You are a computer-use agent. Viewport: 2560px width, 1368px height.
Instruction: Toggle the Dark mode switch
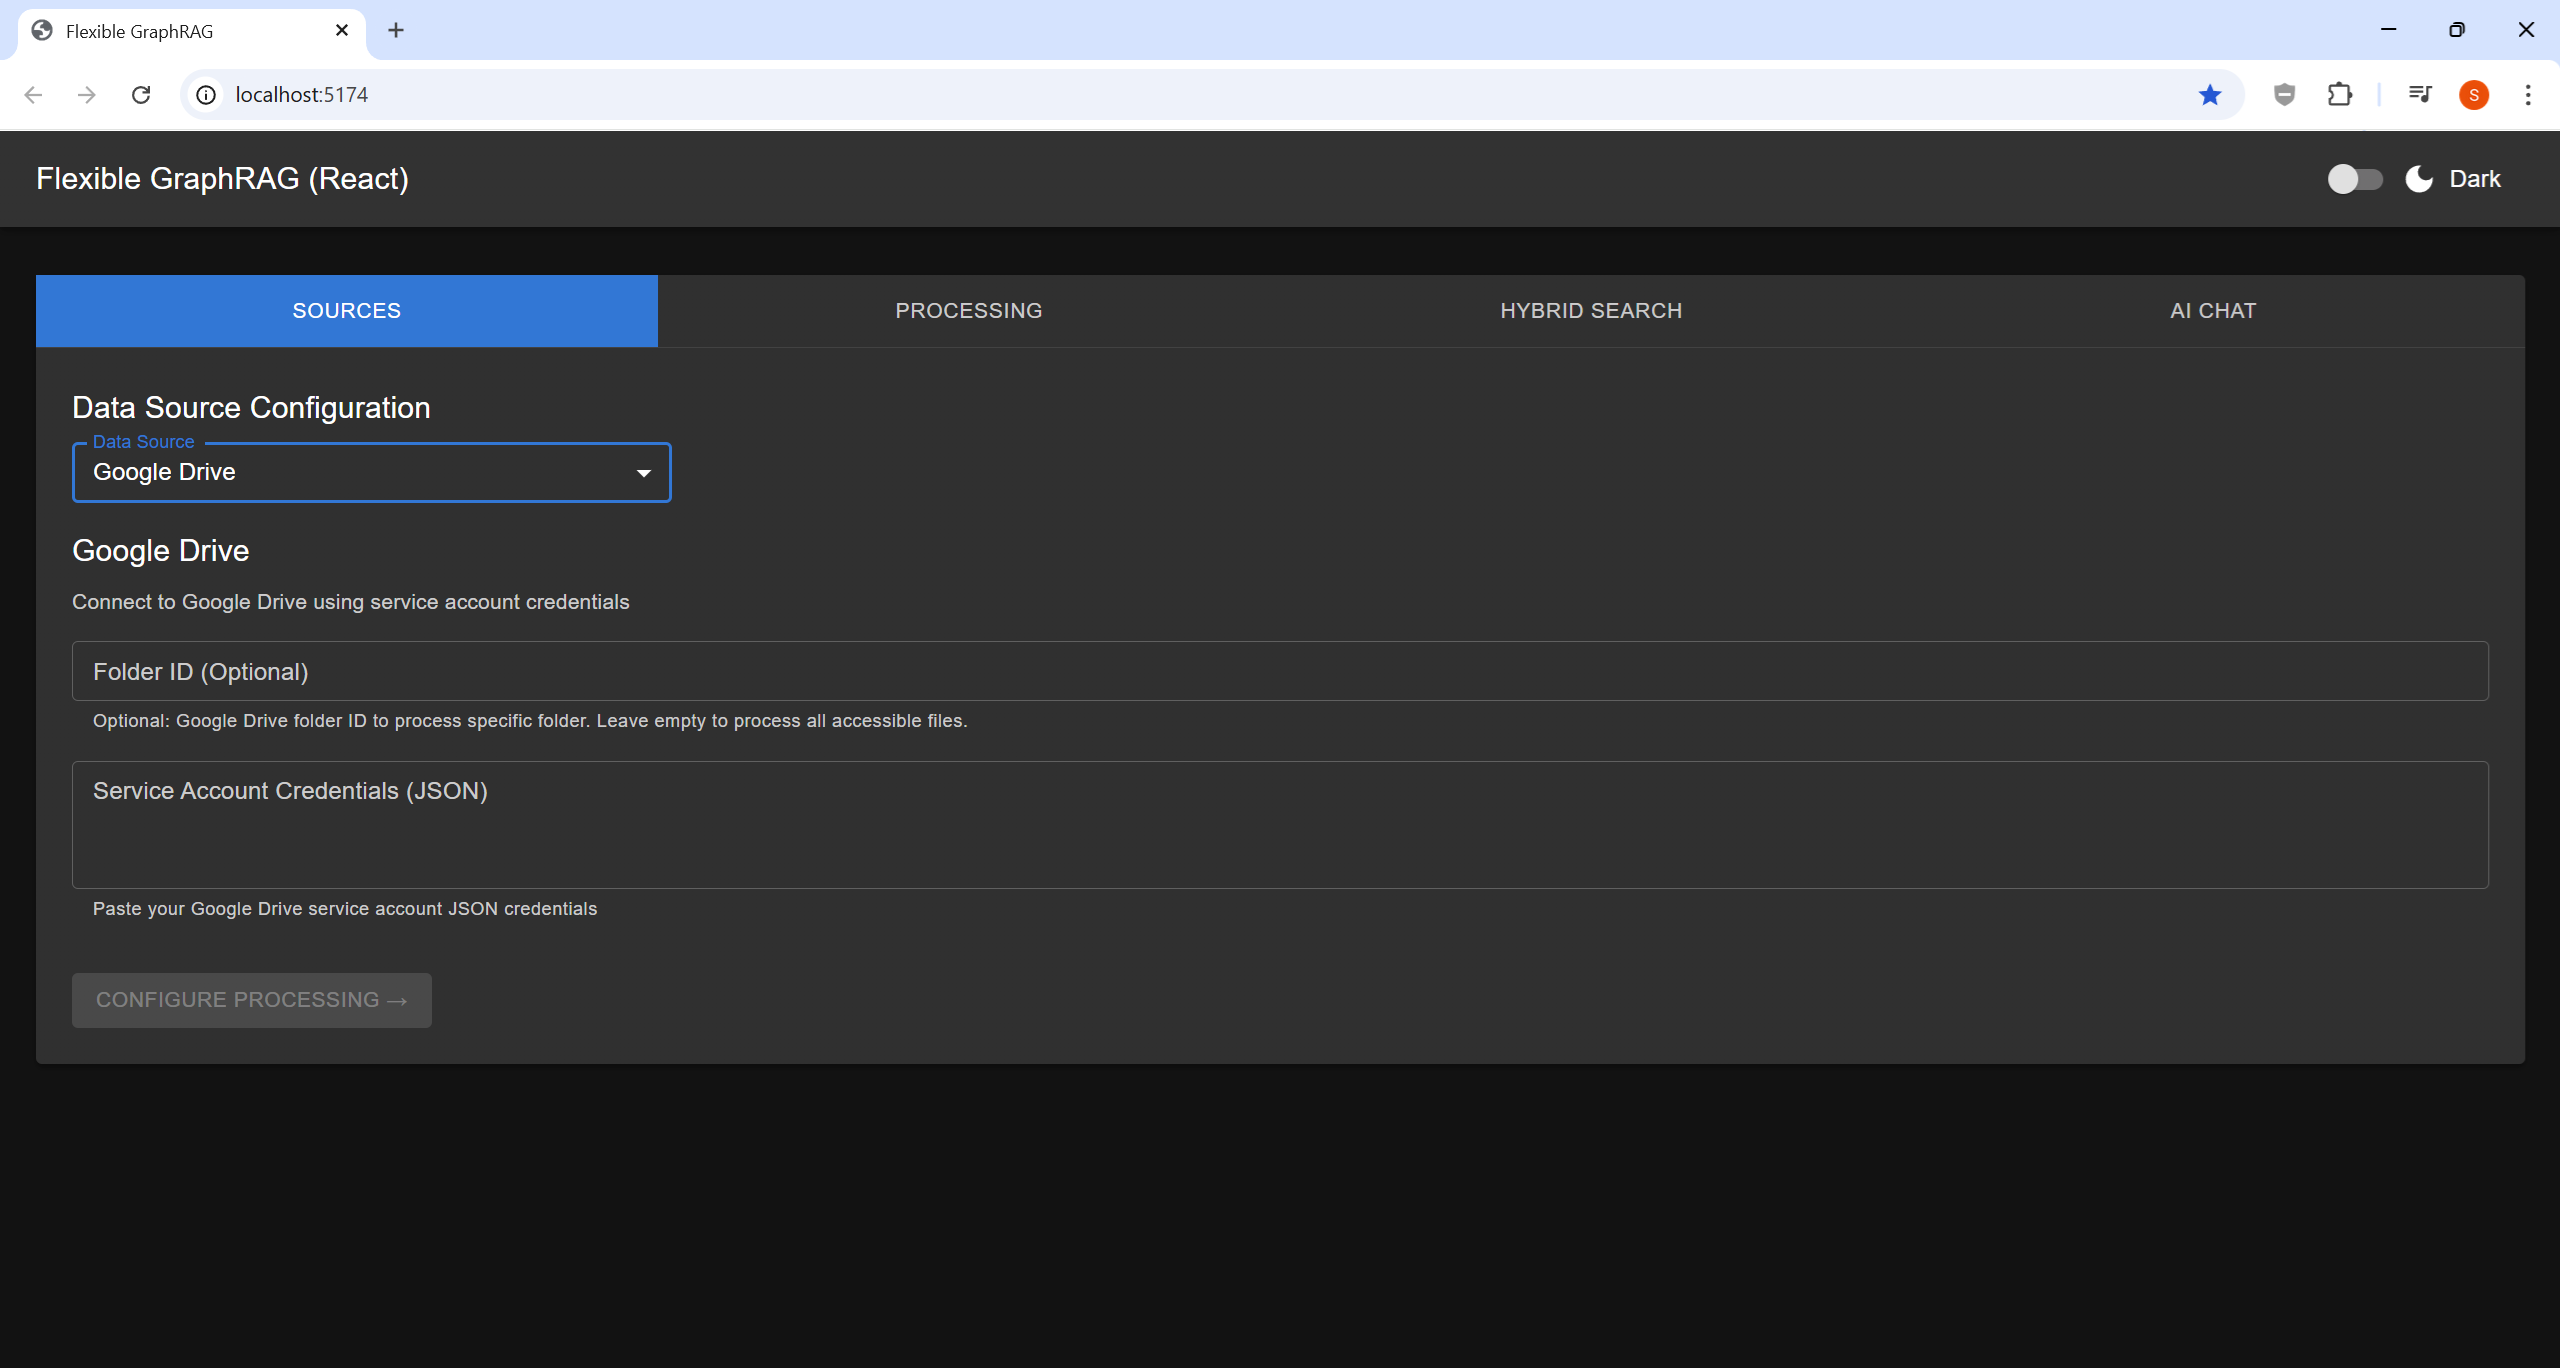pos(2354,178)
